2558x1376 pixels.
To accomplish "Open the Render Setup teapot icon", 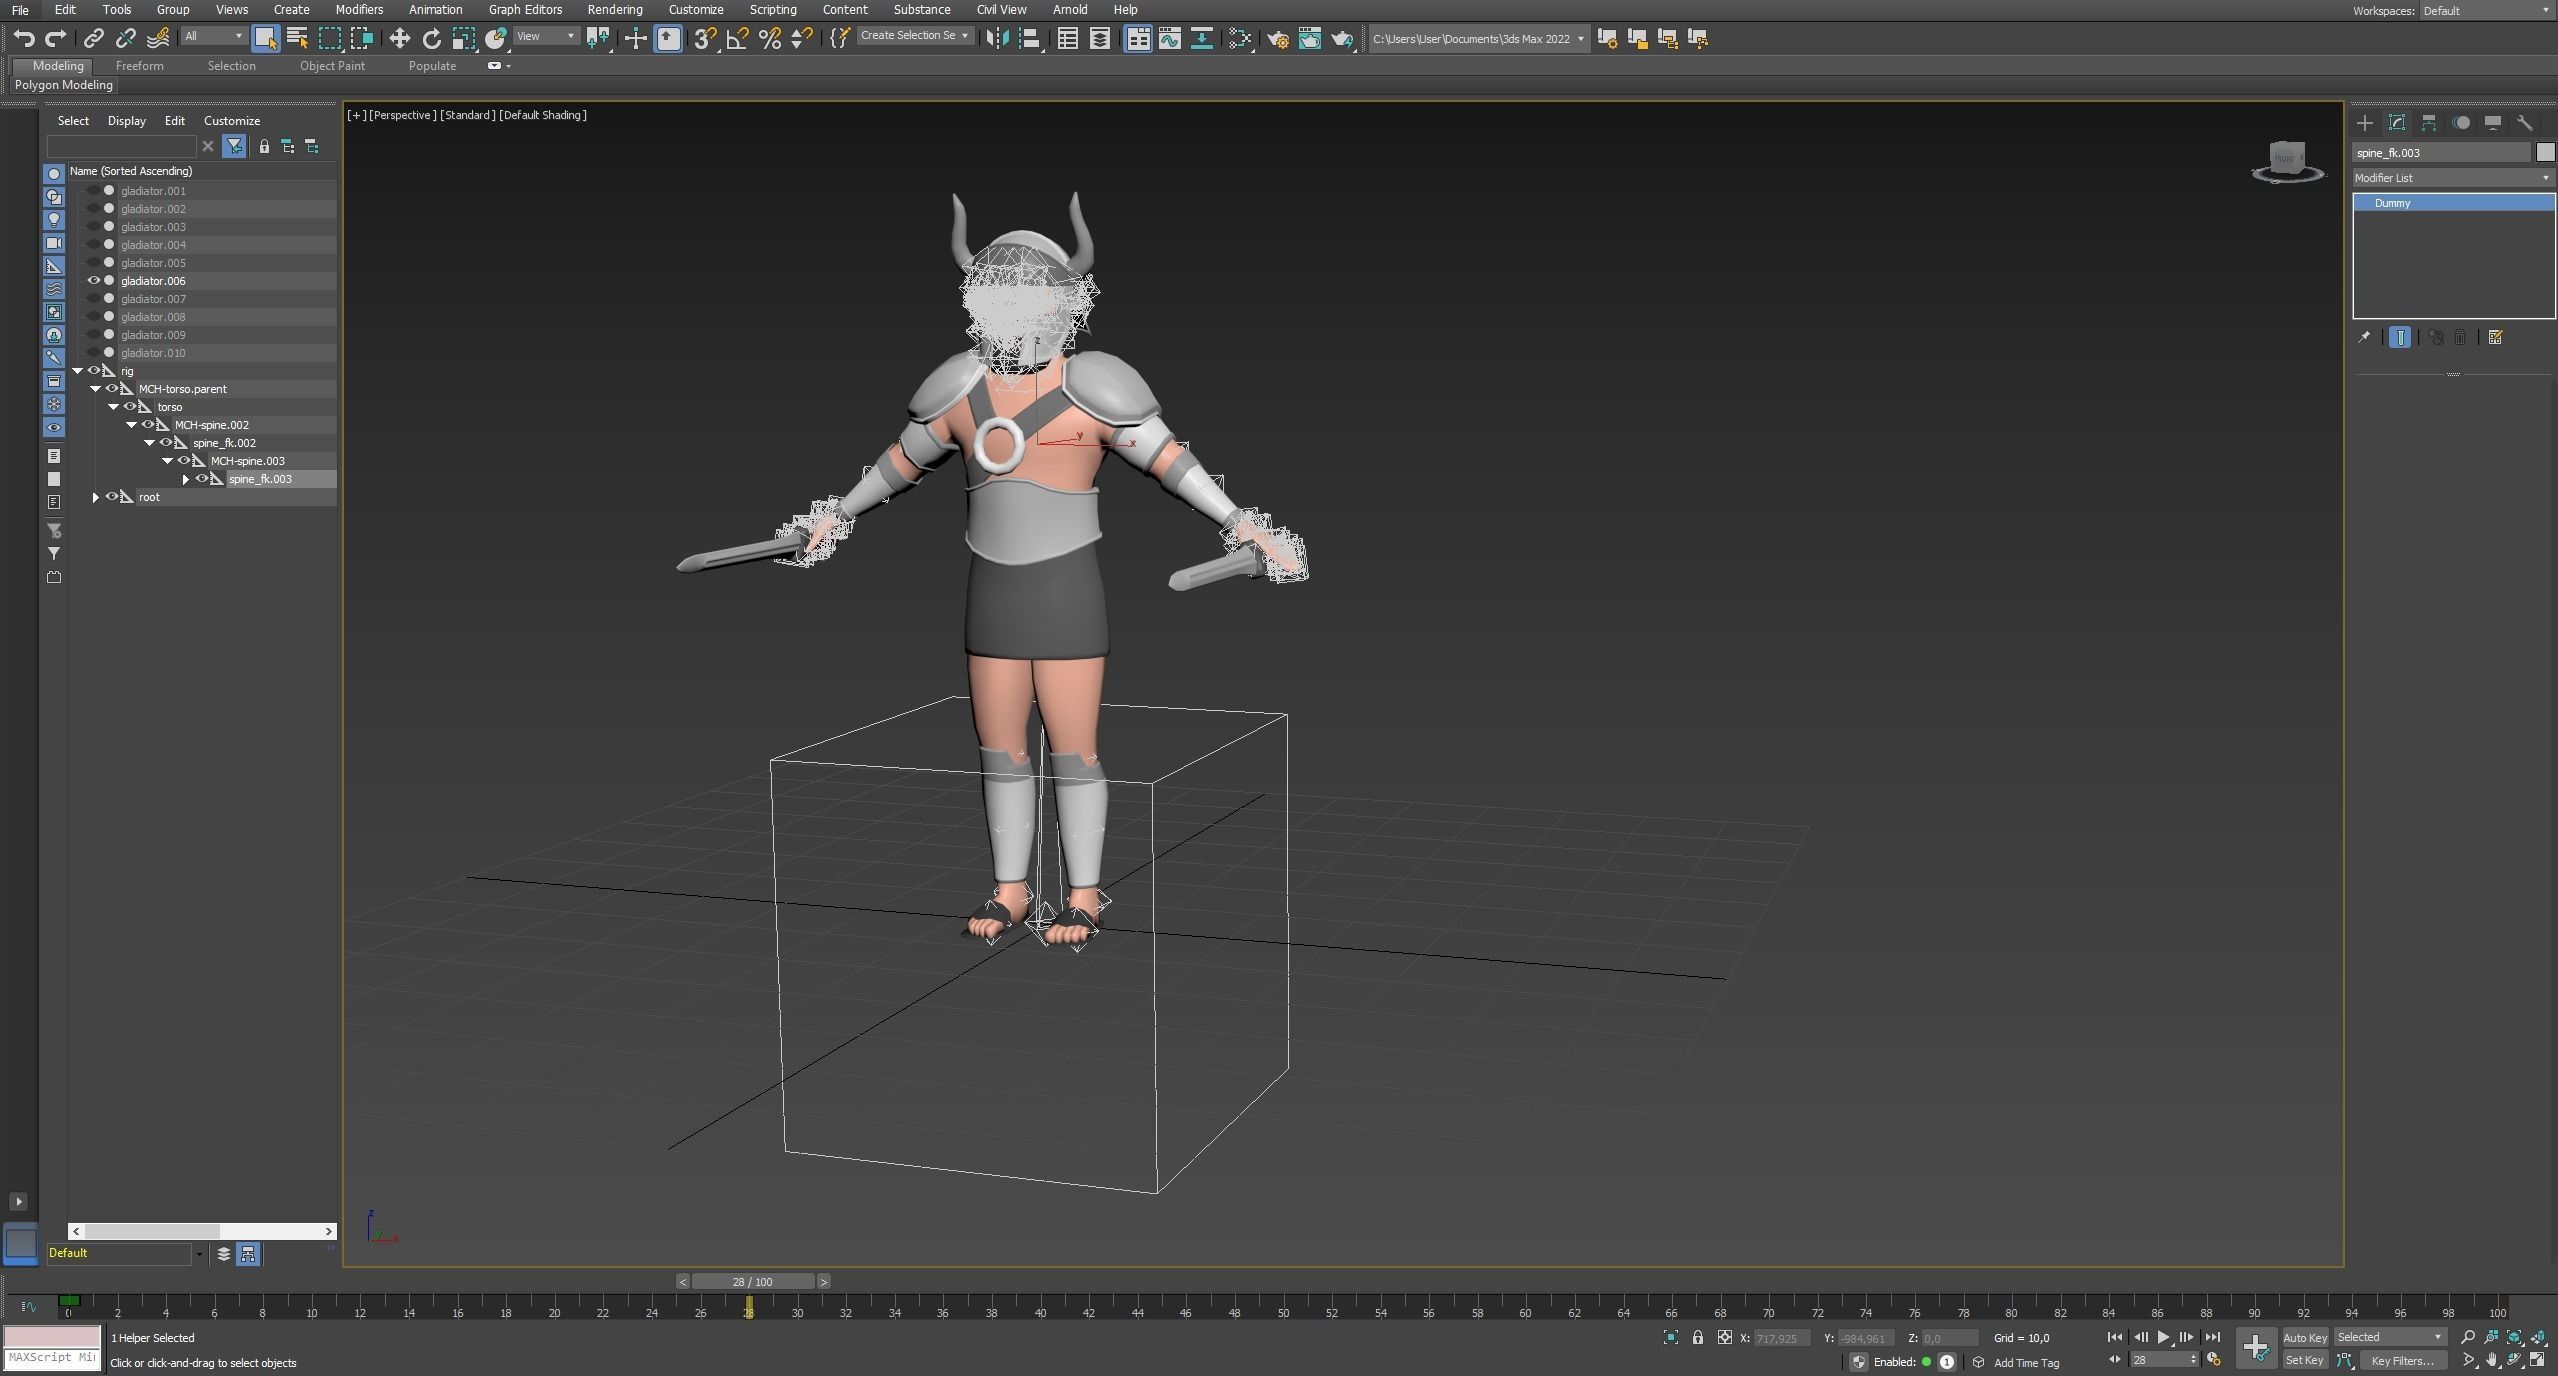I will click(x=1278, y=38).
